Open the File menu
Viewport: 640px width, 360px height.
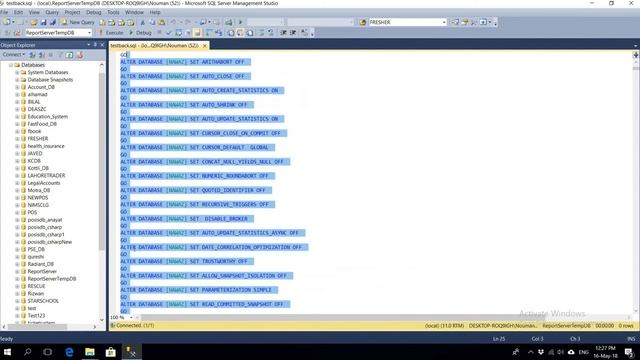pos(4,12)
